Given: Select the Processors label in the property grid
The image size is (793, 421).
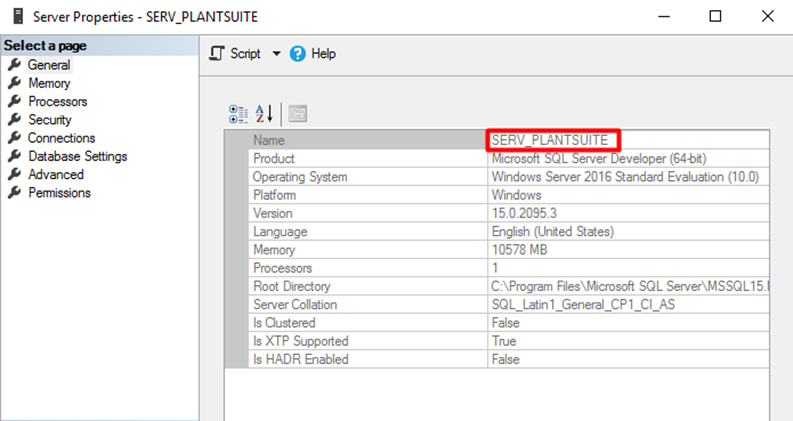Looking at the screenshot, I should point(282,268).
